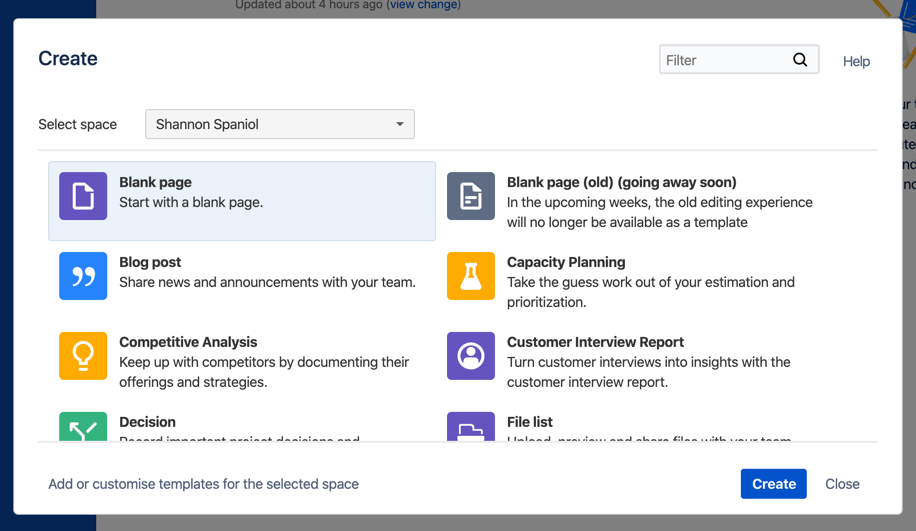
Task: Click the 'Blog post' title text
Action: point(150,262)
